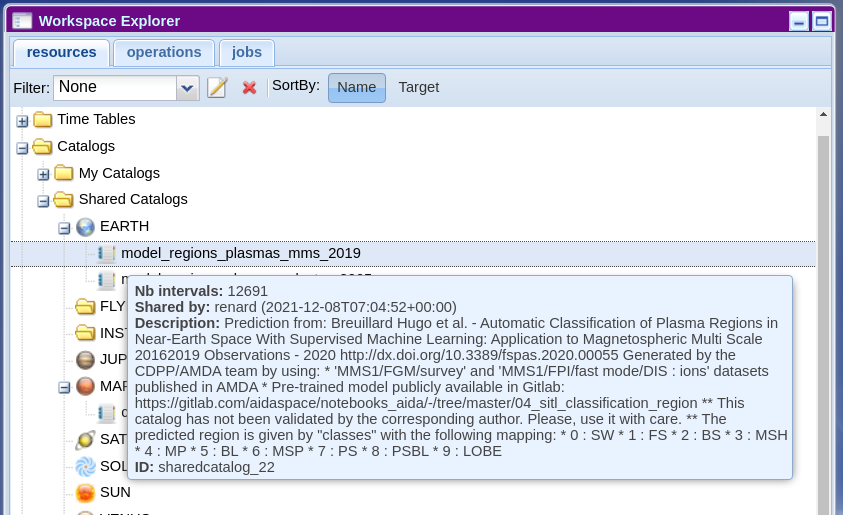Expand the Time Tables node
Image resolution: width=843 pixels, height=515 pixels.
(x=22, y=121)
